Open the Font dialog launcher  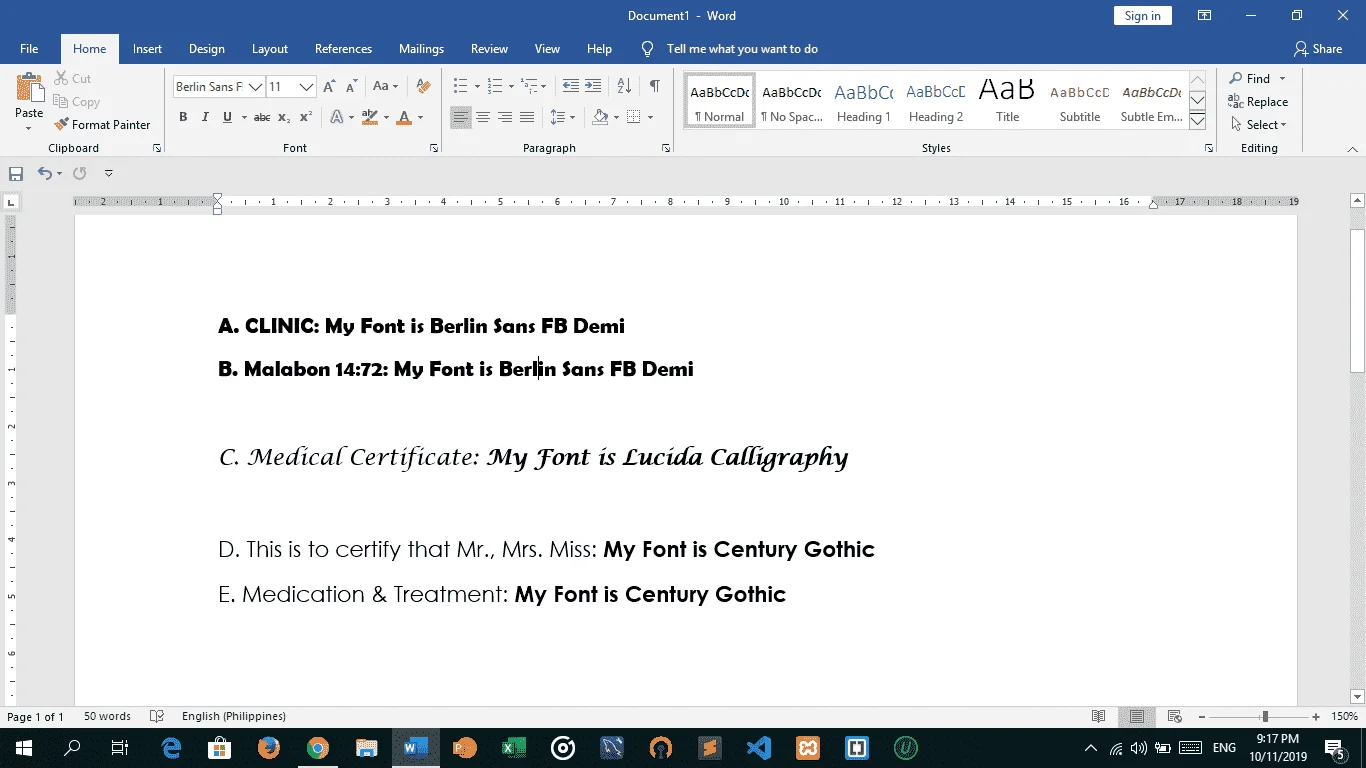[434, 148]
